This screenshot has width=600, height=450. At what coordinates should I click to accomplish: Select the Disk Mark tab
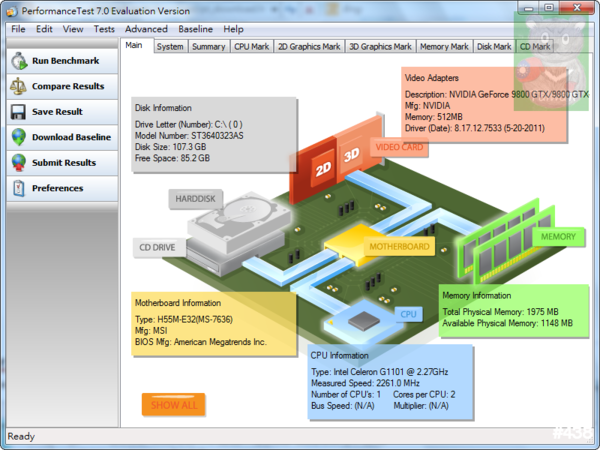(493, 46)
